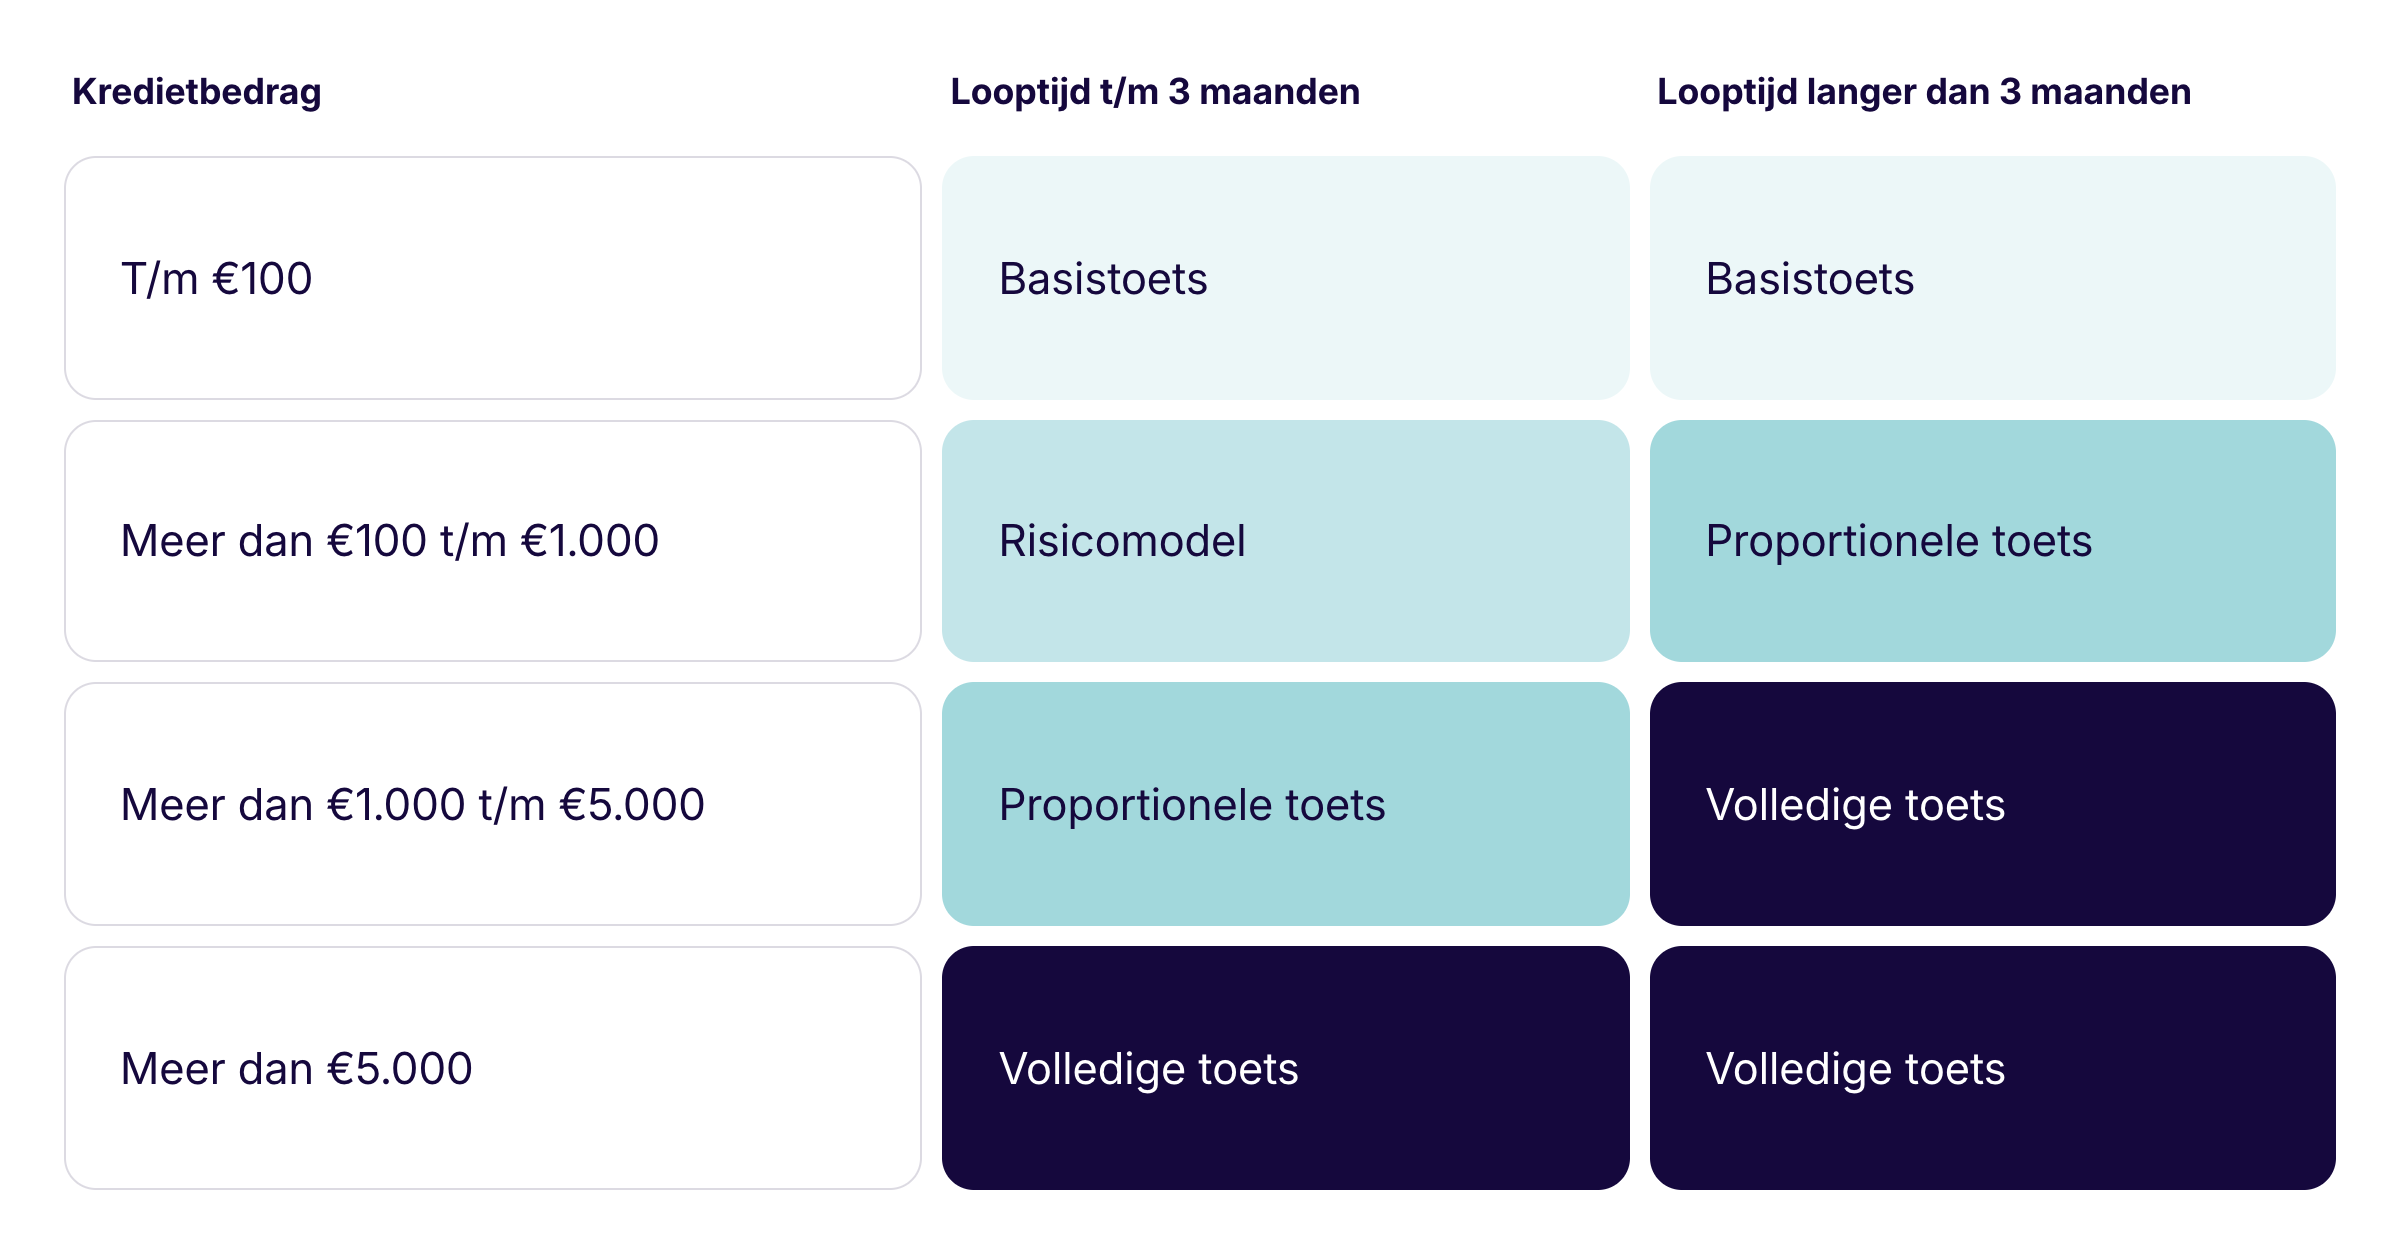The image size is (2400, 1254).
Task: Click the Kredietbedrag column header
Action: [197, 92]
